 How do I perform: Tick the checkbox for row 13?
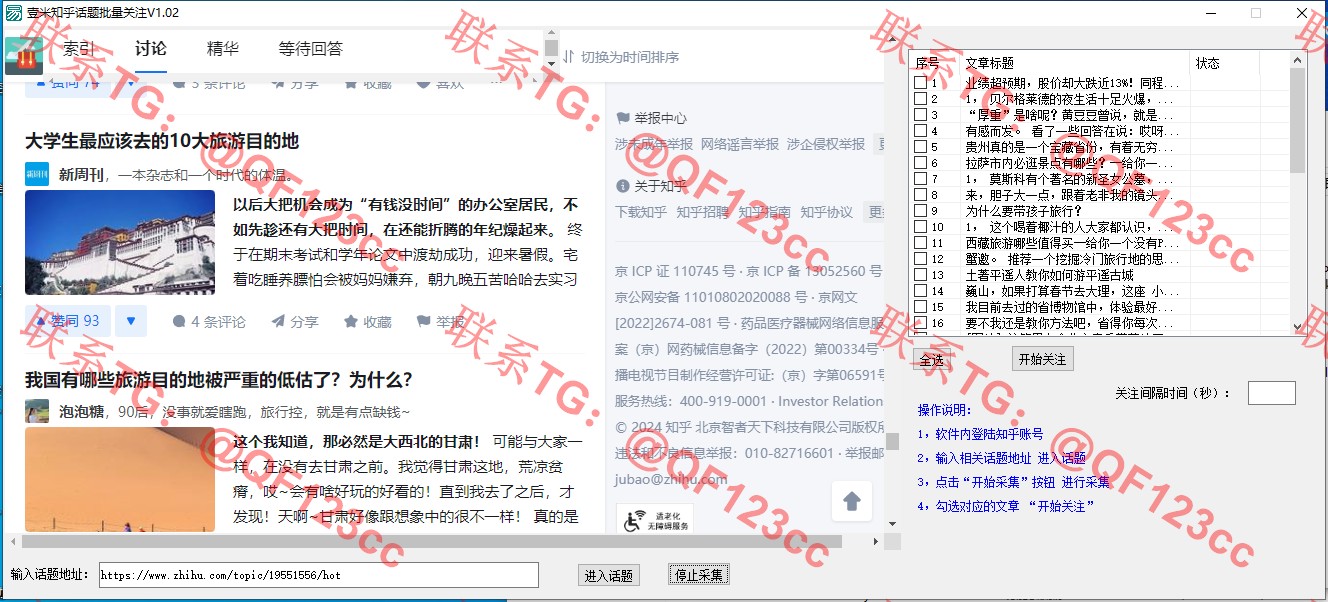[920, 275]
